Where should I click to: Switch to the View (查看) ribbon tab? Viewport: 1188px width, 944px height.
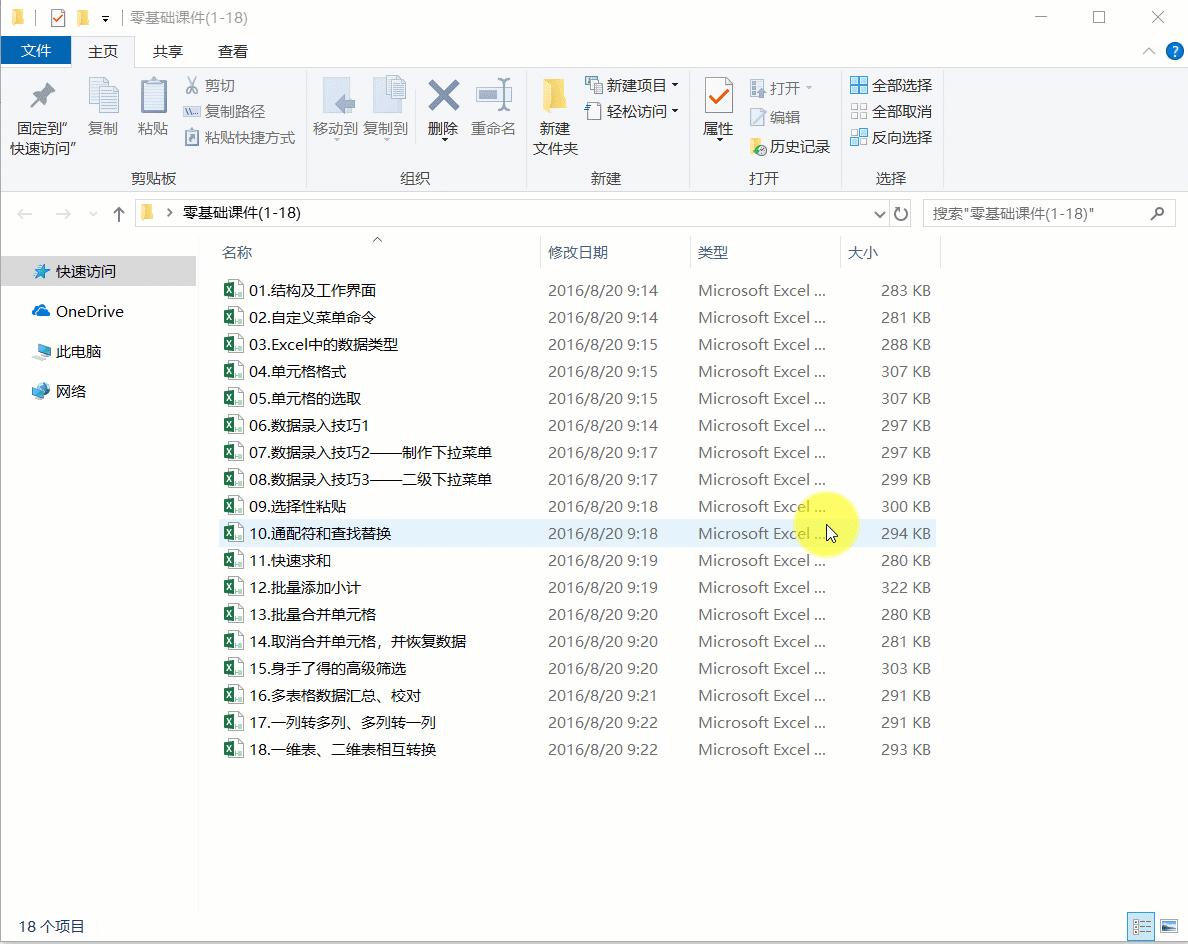pos(231,51)
